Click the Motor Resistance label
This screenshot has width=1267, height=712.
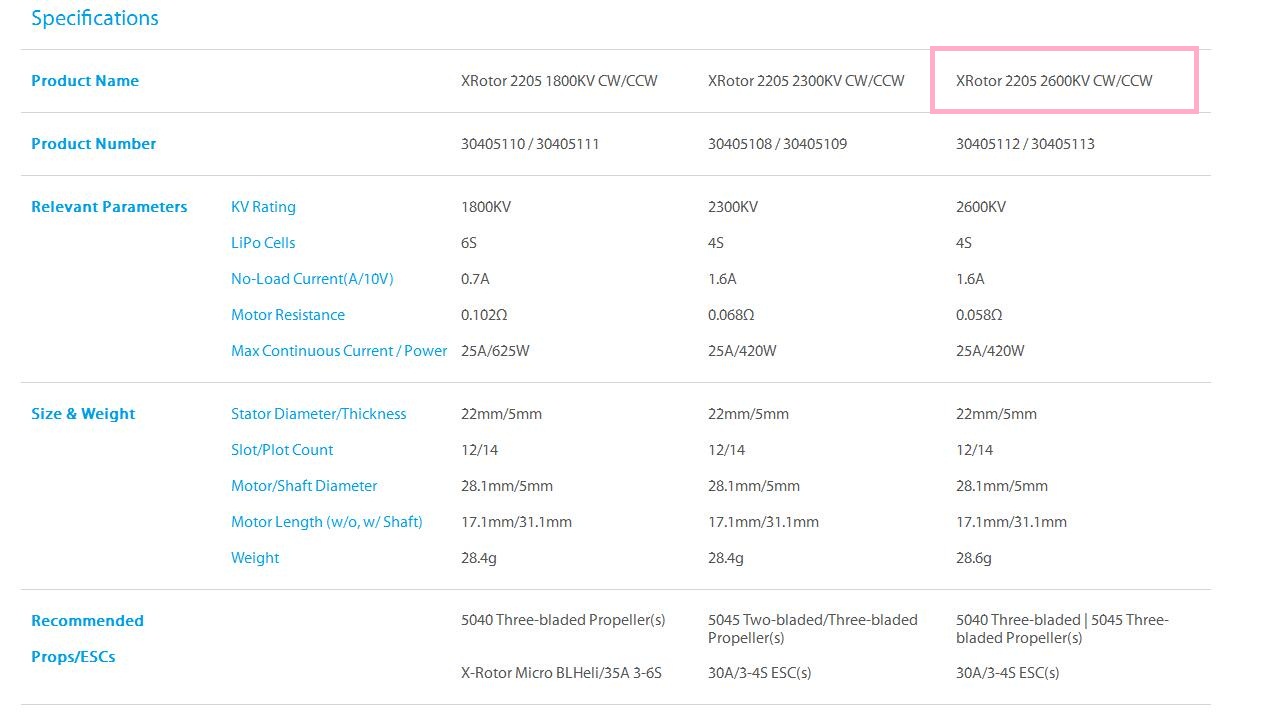pos(288,315)
